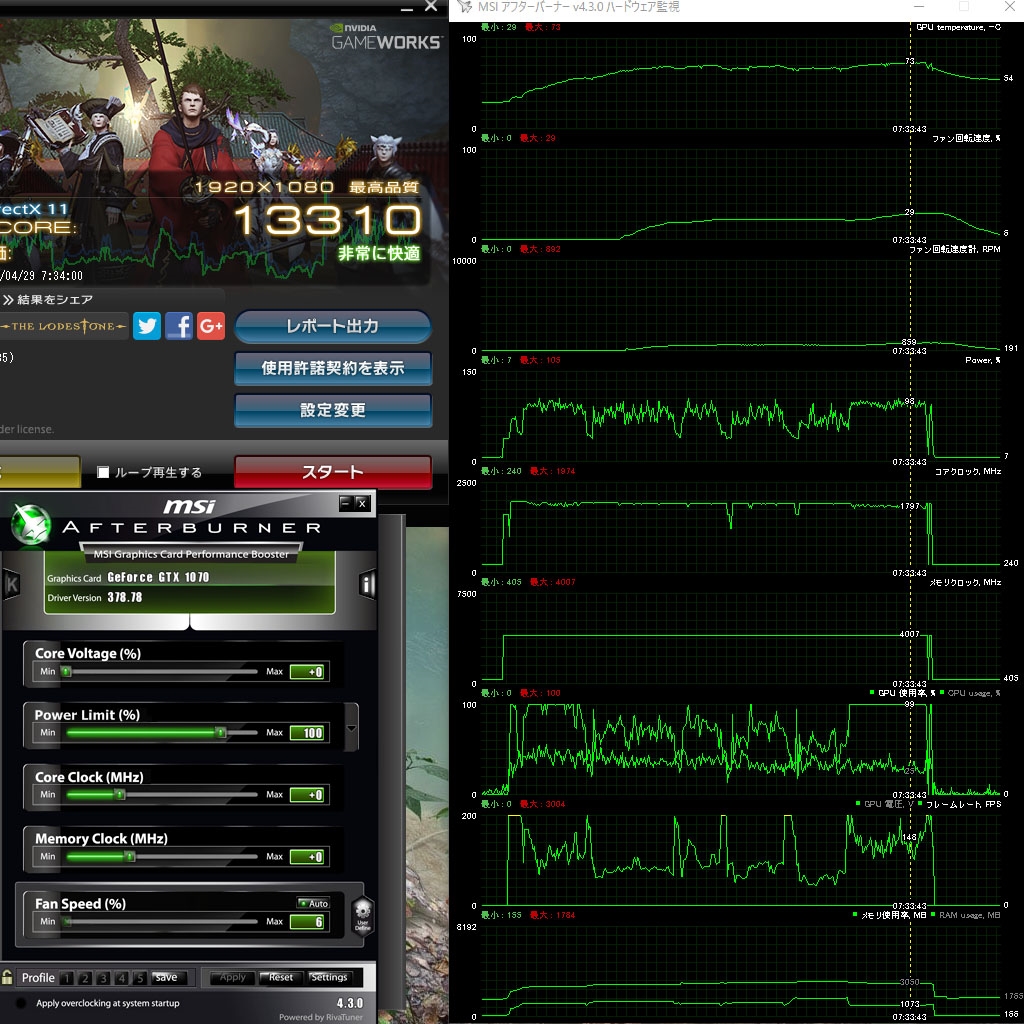Reset Afterburner to default values
The image size is (1024, 1024).
(281, 978)
